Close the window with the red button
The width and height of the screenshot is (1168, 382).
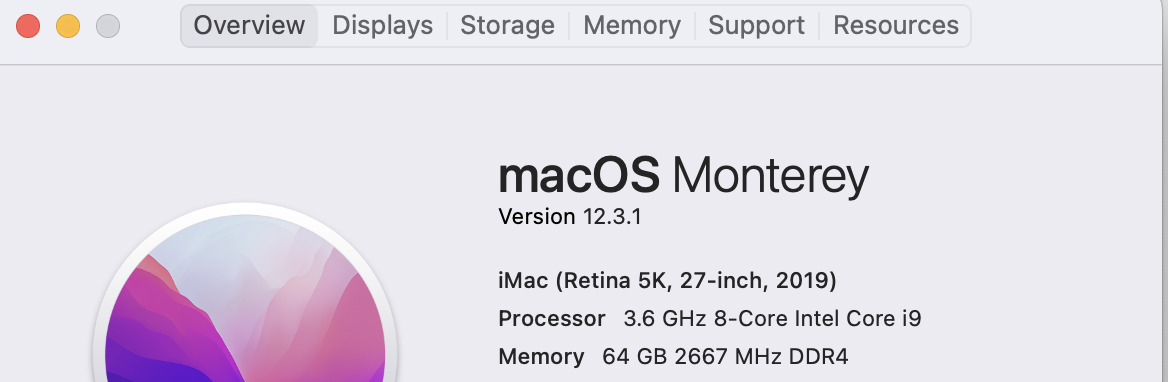(28, 26)
